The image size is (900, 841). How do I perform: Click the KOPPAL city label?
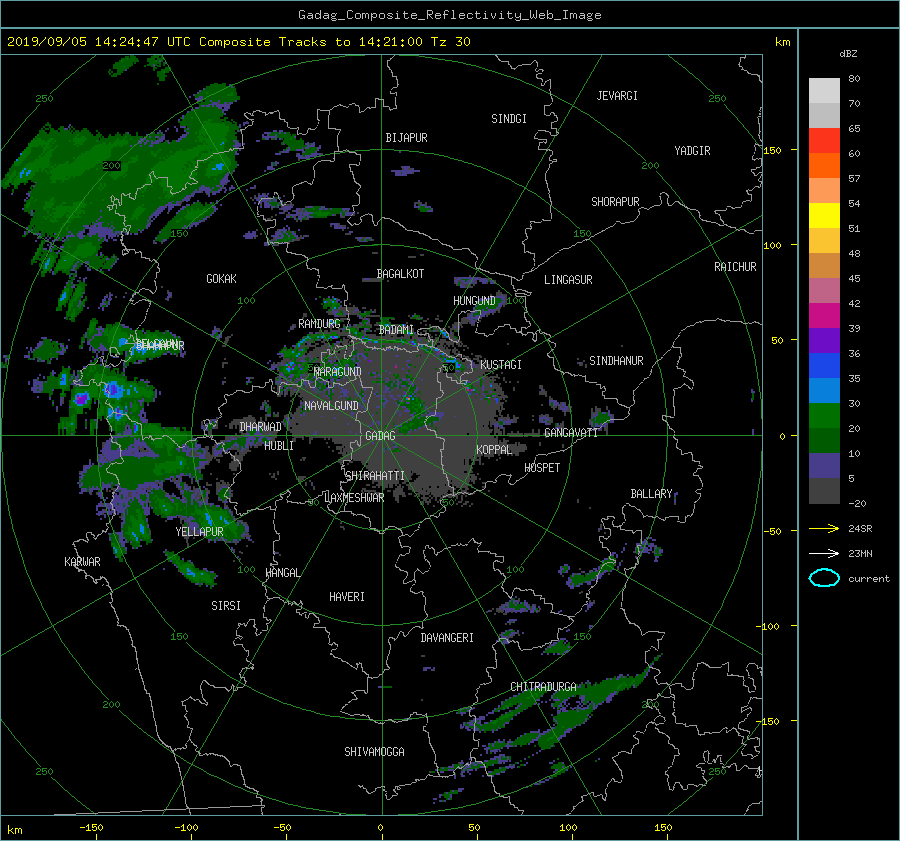(x=494, y=450)
